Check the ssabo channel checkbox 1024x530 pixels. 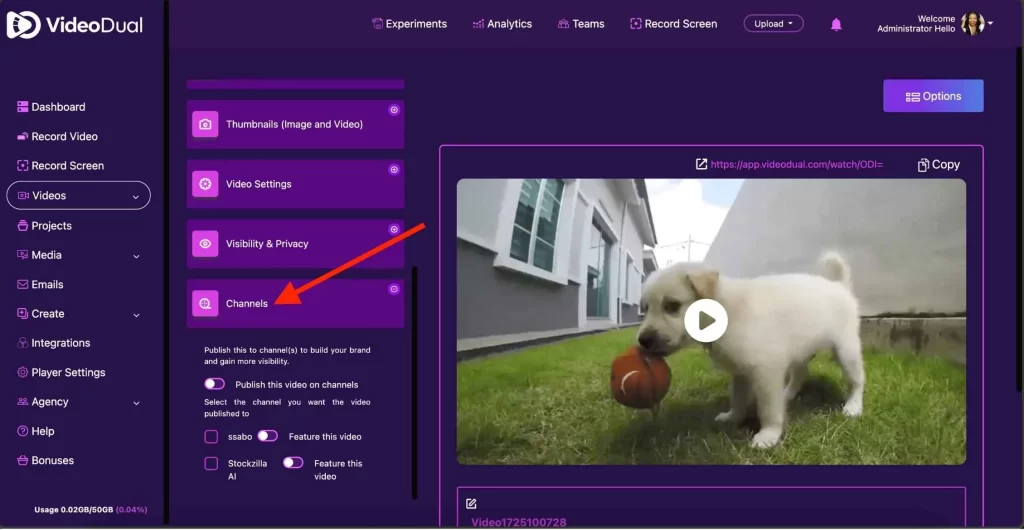[211, 437]
